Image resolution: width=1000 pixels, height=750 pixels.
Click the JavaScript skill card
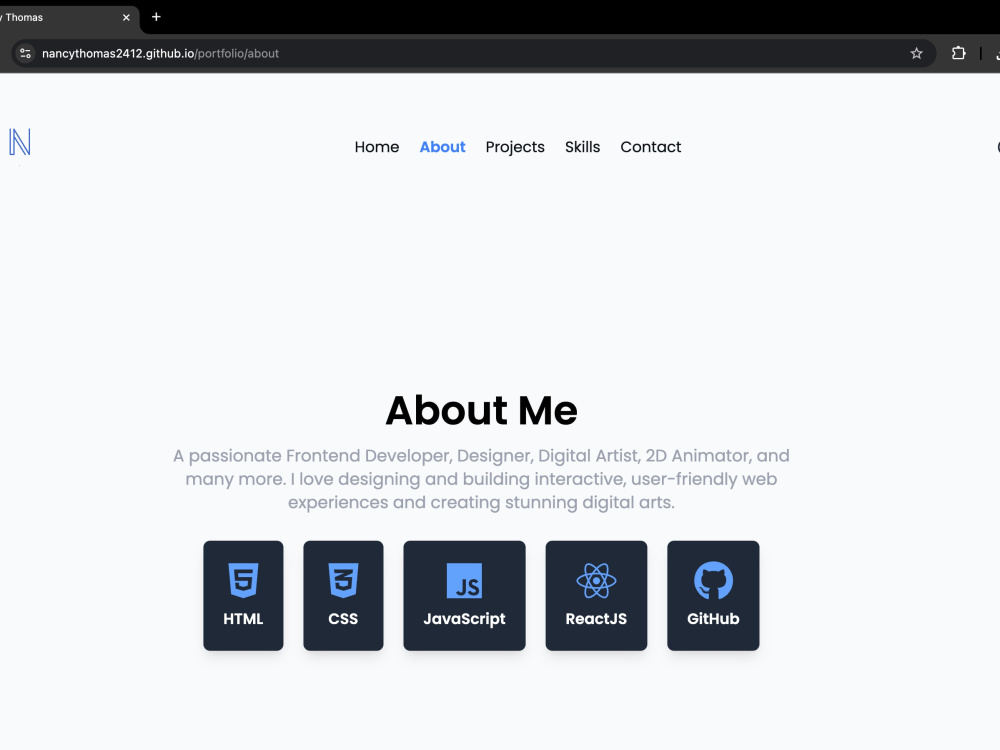click(x=464, y=596)
